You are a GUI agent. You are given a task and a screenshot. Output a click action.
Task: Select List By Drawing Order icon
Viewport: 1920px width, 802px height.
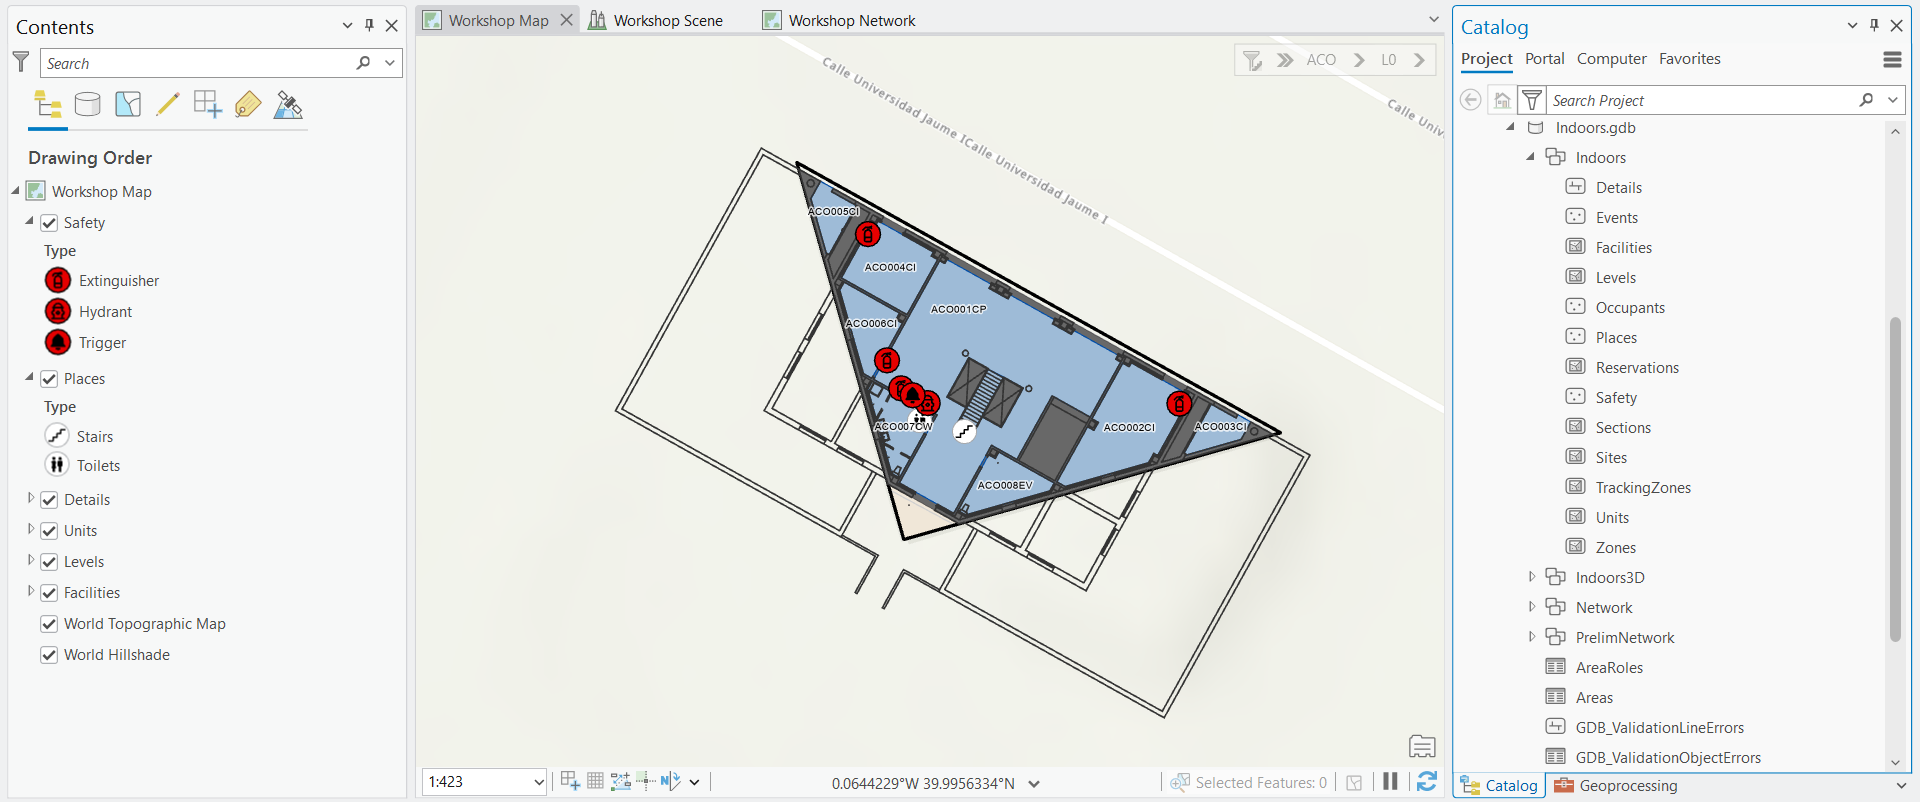[x=47, y=105]
